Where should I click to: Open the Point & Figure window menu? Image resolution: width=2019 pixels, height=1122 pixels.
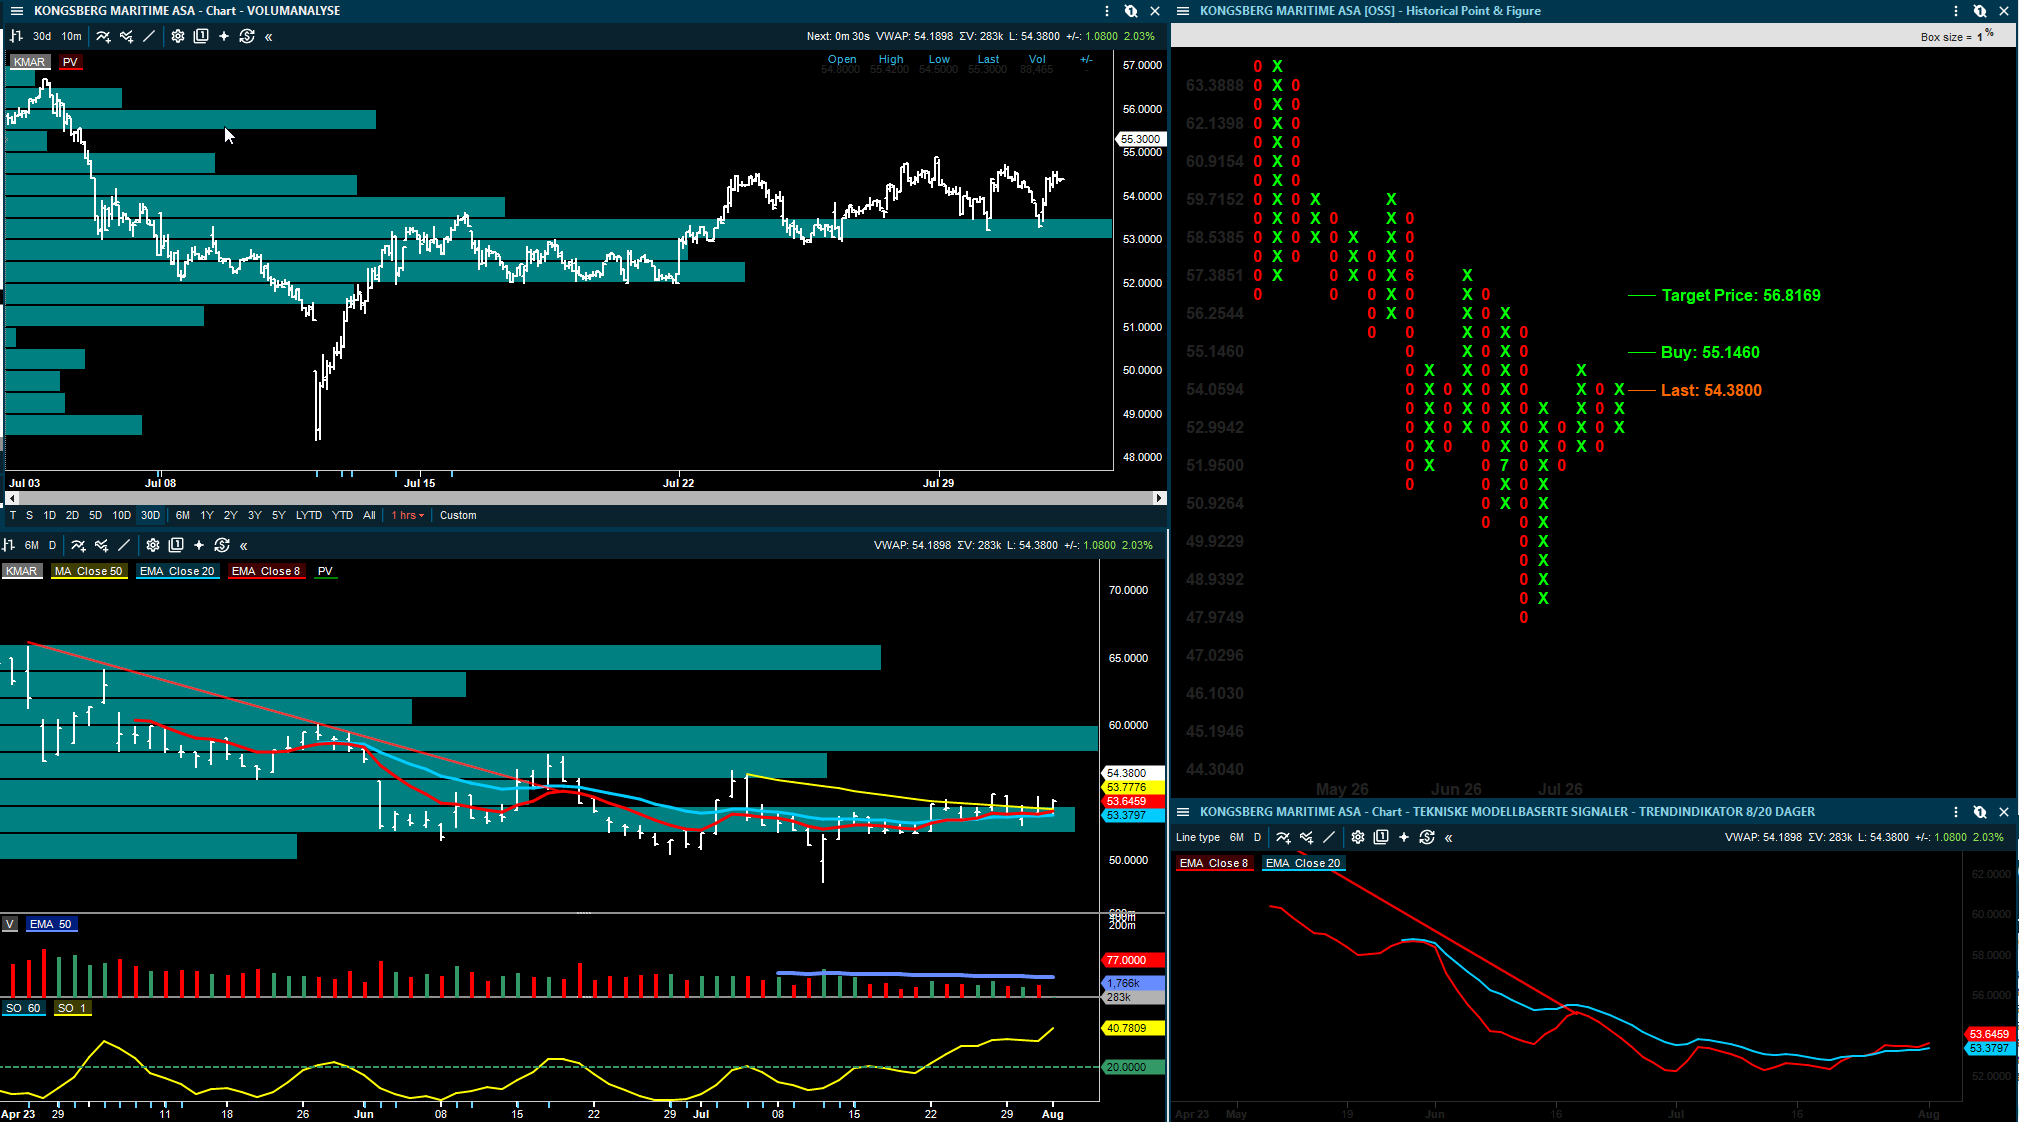(1183, 11)
